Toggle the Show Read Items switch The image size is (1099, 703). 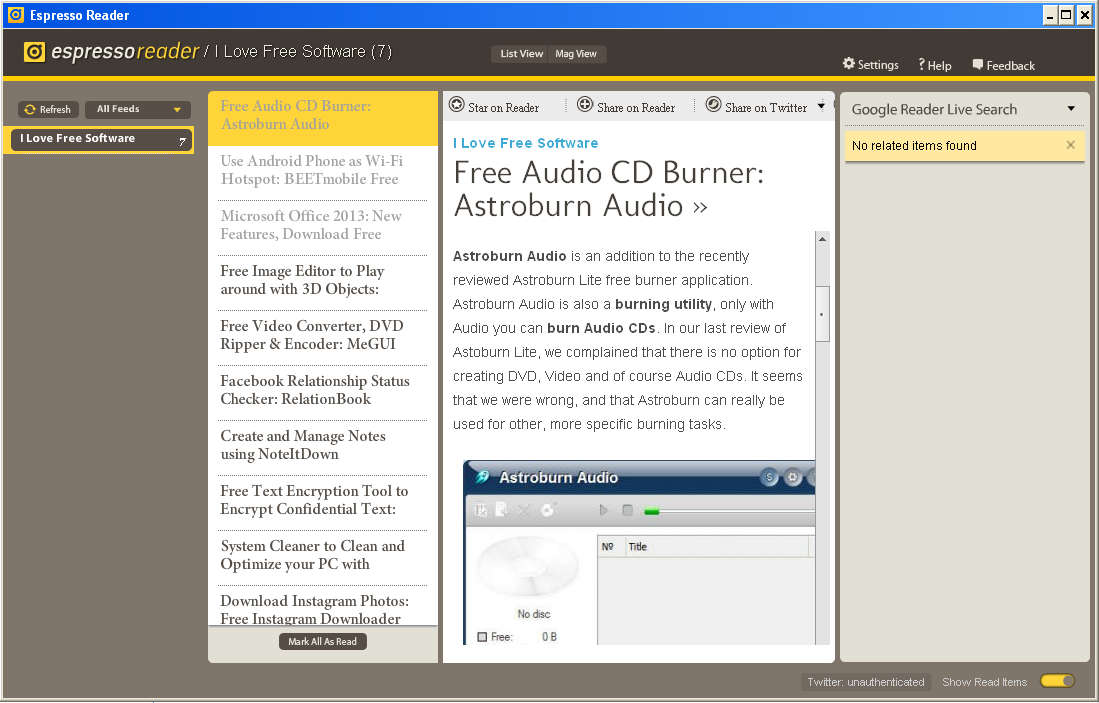click(x=1057, y=681)
